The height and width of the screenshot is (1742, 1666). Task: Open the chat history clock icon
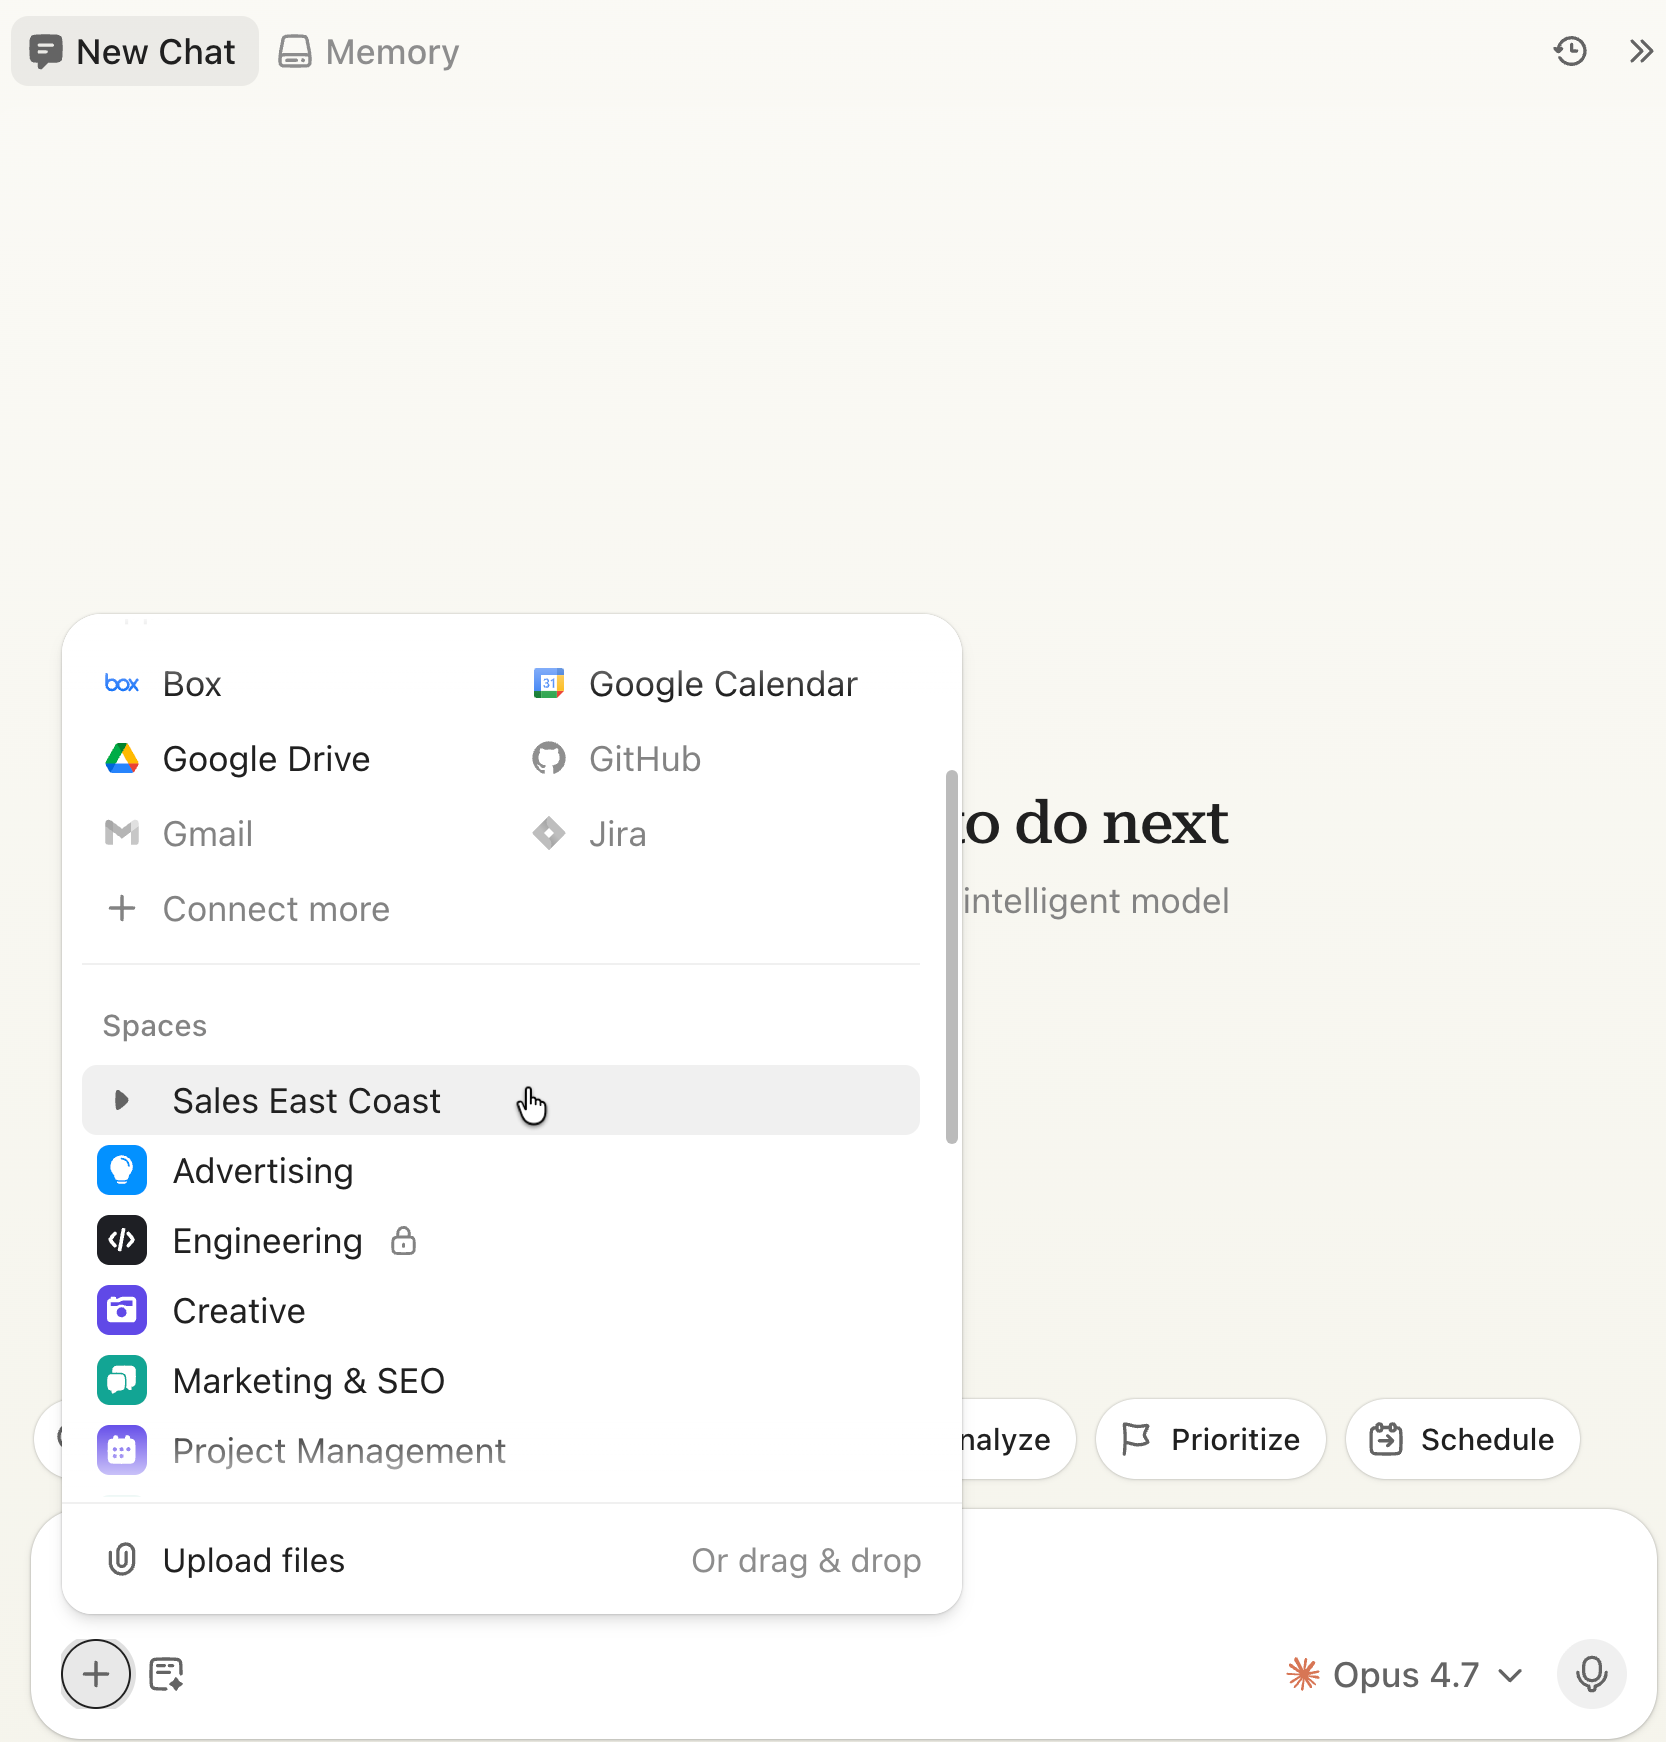[x=1570, y=51]
